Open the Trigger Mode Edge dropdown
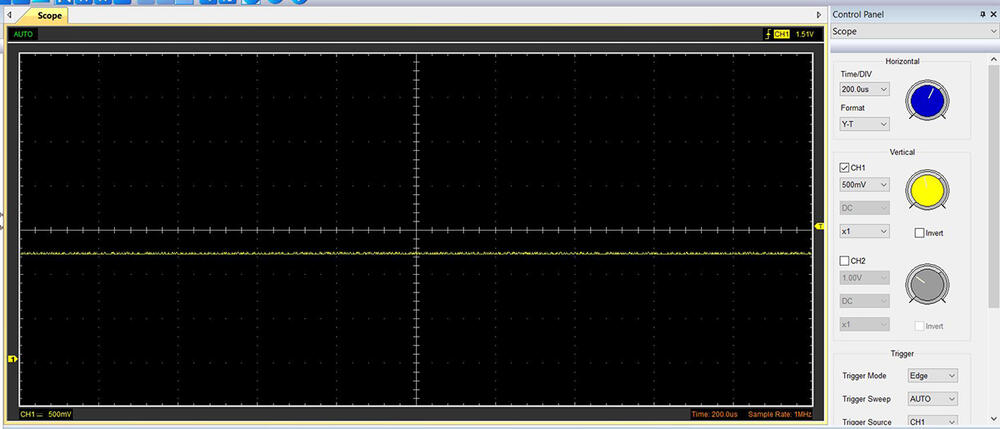Screen dimensions: 1000x429 tap(932, 376)
